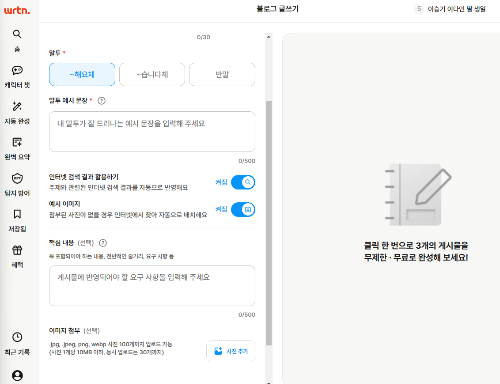Click the 말투 section label
The width and height of the screenshot is (500, 384).
pyautogui.click(x=55, y=53)
